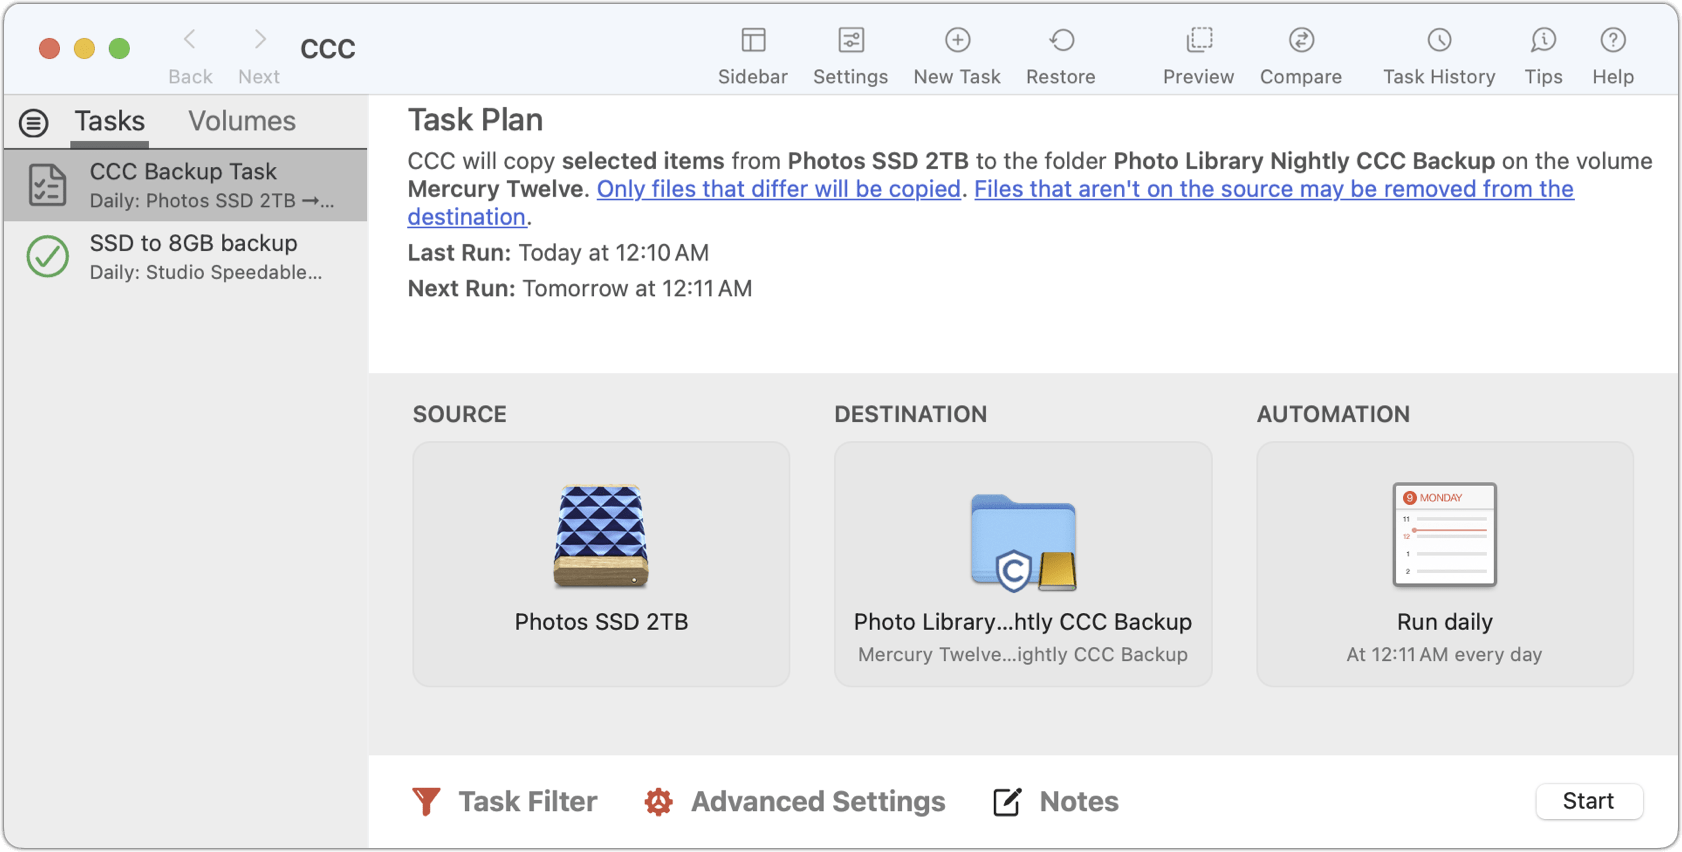Screen dimensions: 1682x852
Task: Click the Task Plan heading
Action: click(x=475, y=120)
